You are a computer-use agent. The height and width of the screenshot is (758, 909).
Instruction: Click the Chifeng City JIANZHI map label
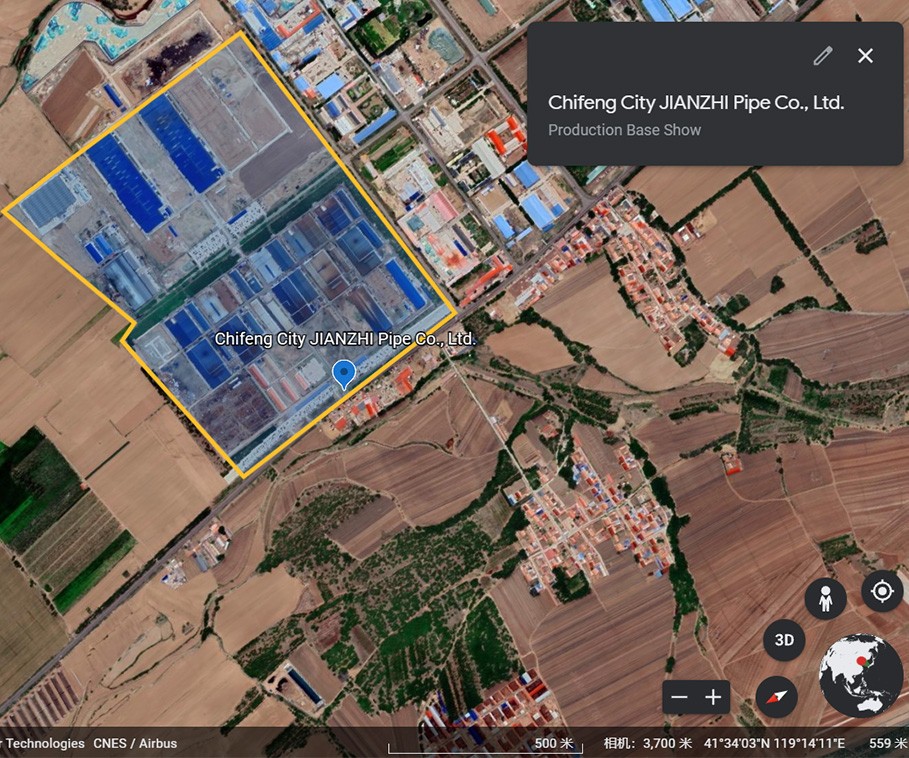(x=345, y=339)
